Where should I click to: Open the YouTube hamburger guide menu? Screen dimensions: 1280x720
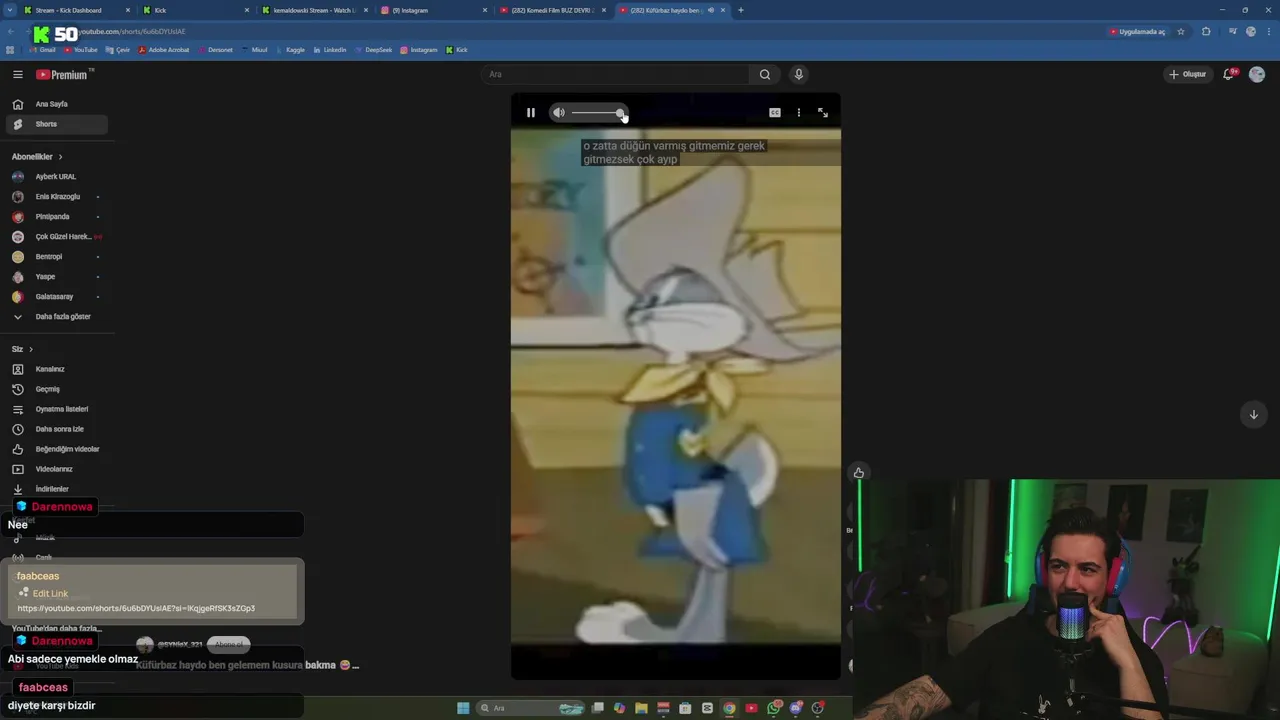pyautogui.click(x=17, y=74)
